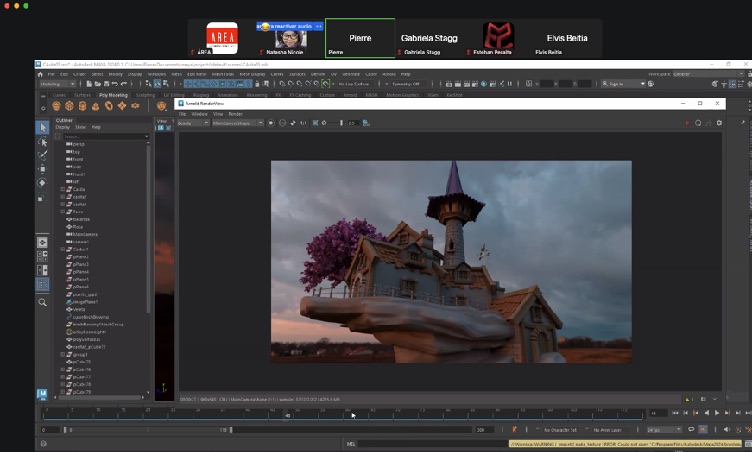This screenshot has height=452, width=752.
Task: Click the Save Scene disk icon
Action: click(106, 84)
